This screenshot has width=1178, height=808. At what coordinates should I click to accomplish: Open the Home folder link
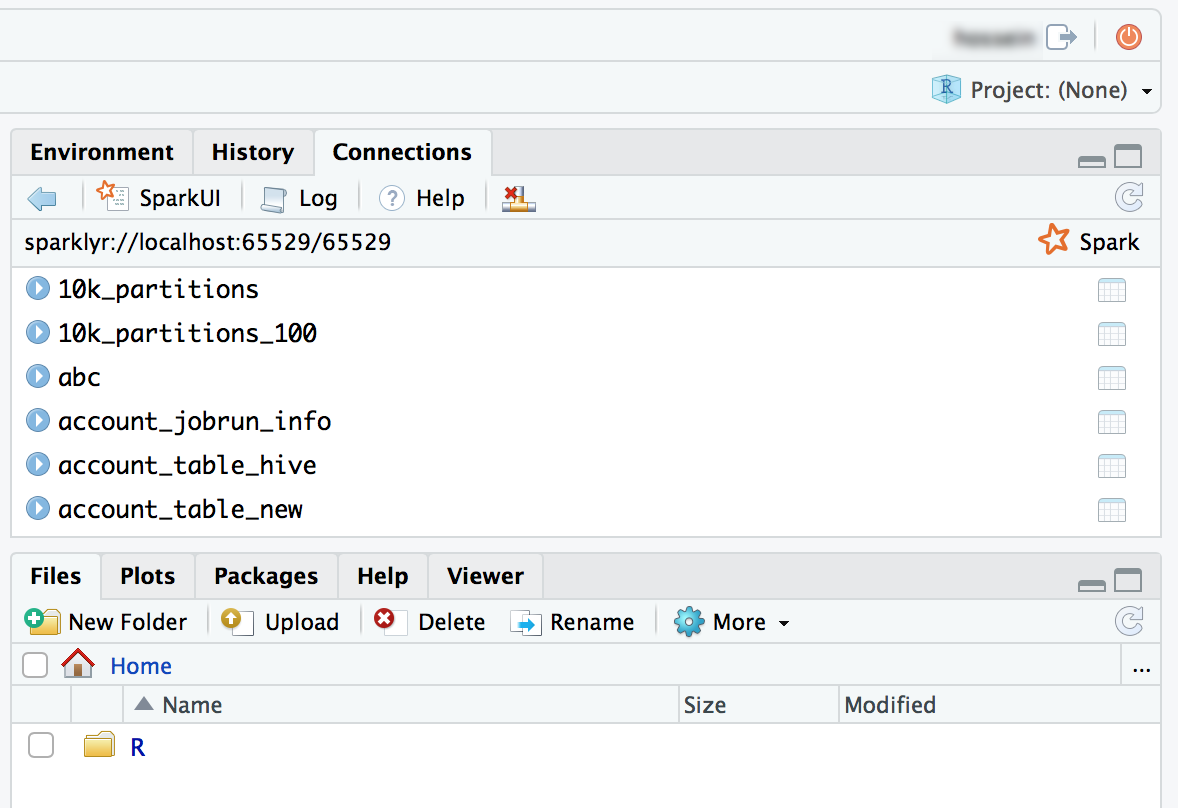[140, 665]
